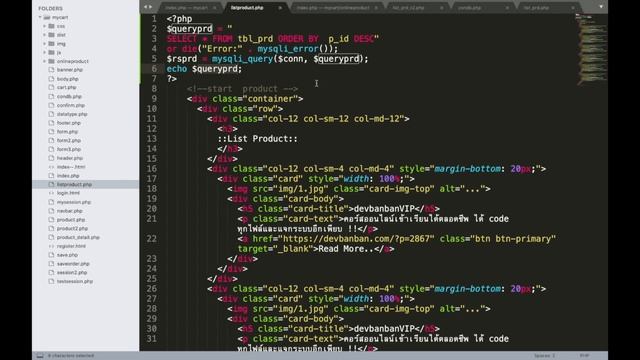The image size is (640, 360).
Task: Expand the img folder
Action: tap(44, 44)
